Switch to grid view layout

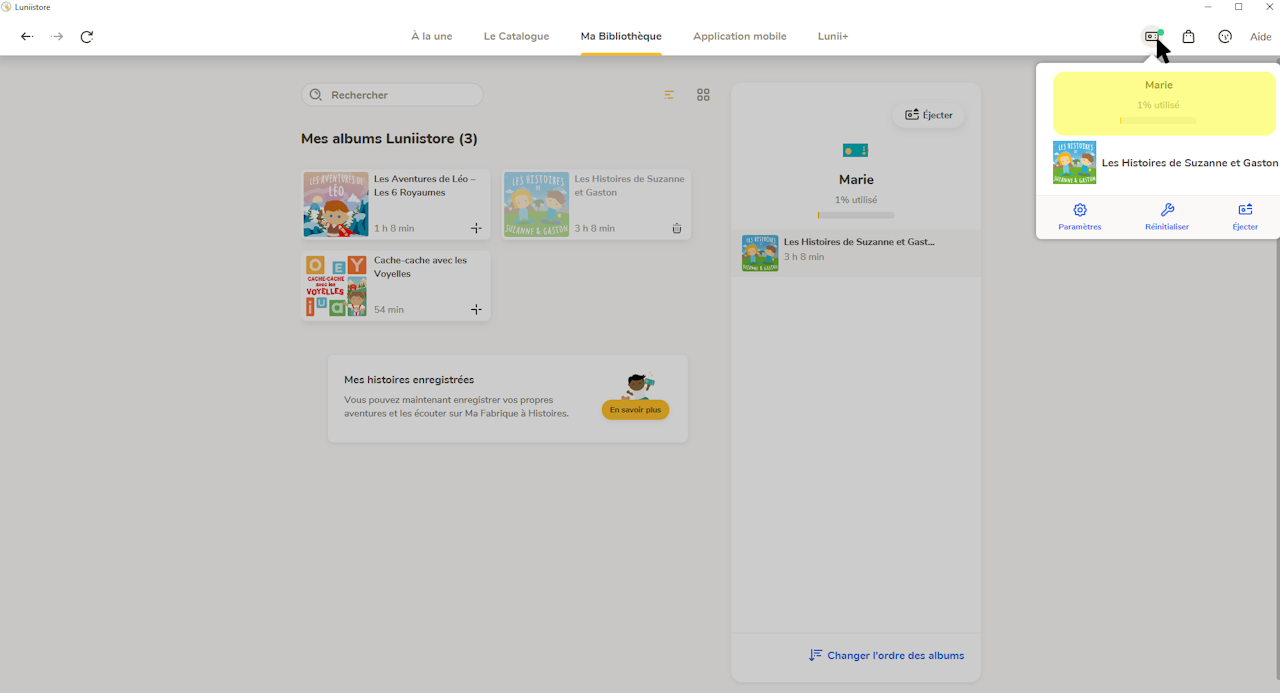(703, 95)
